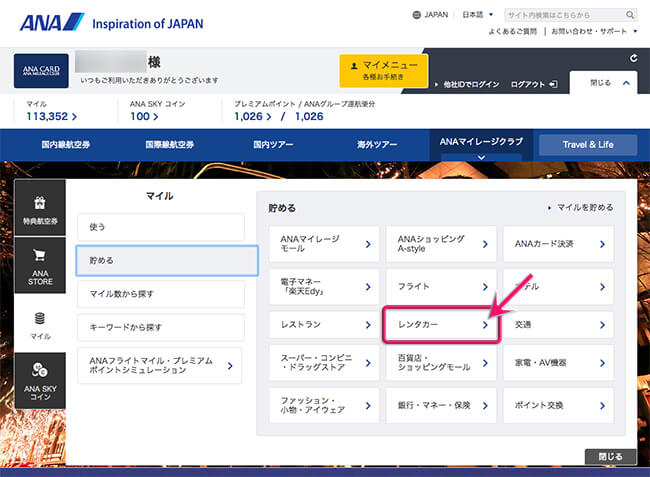The image size is (650, 477).
Task: Click the refresh icon in account bar
Action: (x=633, y=58)
